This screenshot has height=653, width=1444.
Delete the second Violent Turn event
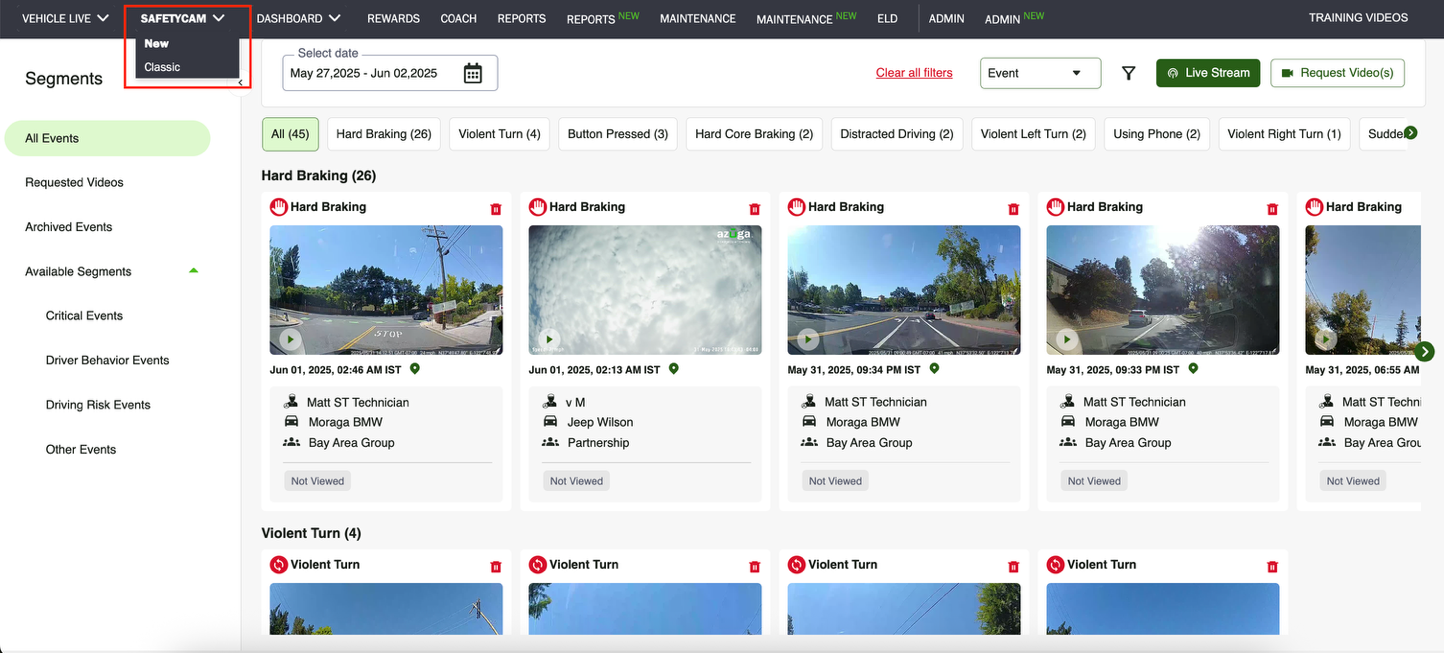click(x=754, y=567)
